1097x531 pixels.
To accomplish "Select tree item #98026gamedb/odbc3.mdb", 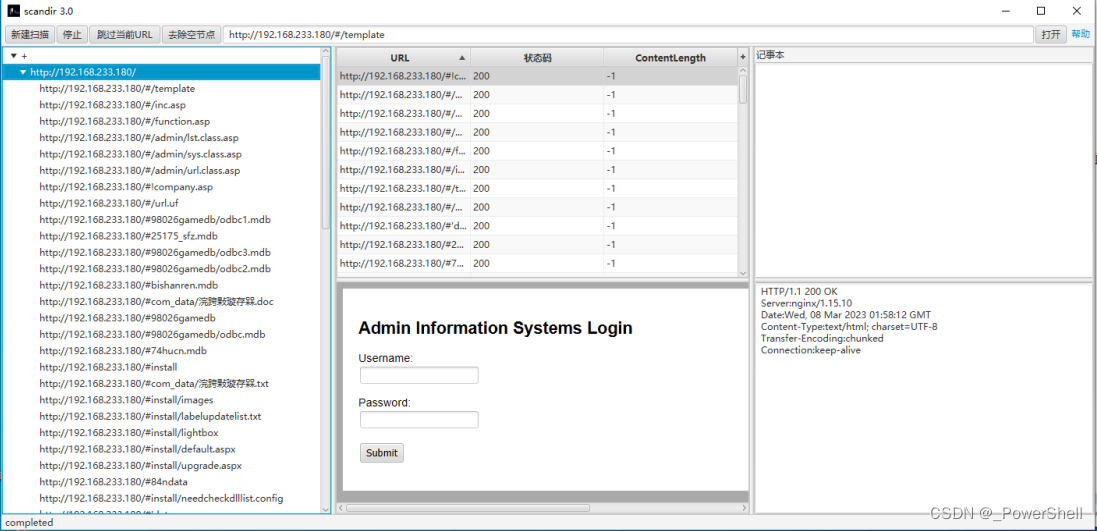I will point(155,252).
